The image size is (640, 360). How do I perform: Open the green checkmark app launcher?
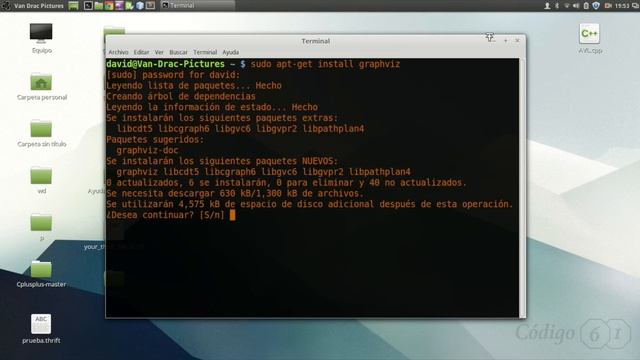pyautogui.click(x=129, y=6)
